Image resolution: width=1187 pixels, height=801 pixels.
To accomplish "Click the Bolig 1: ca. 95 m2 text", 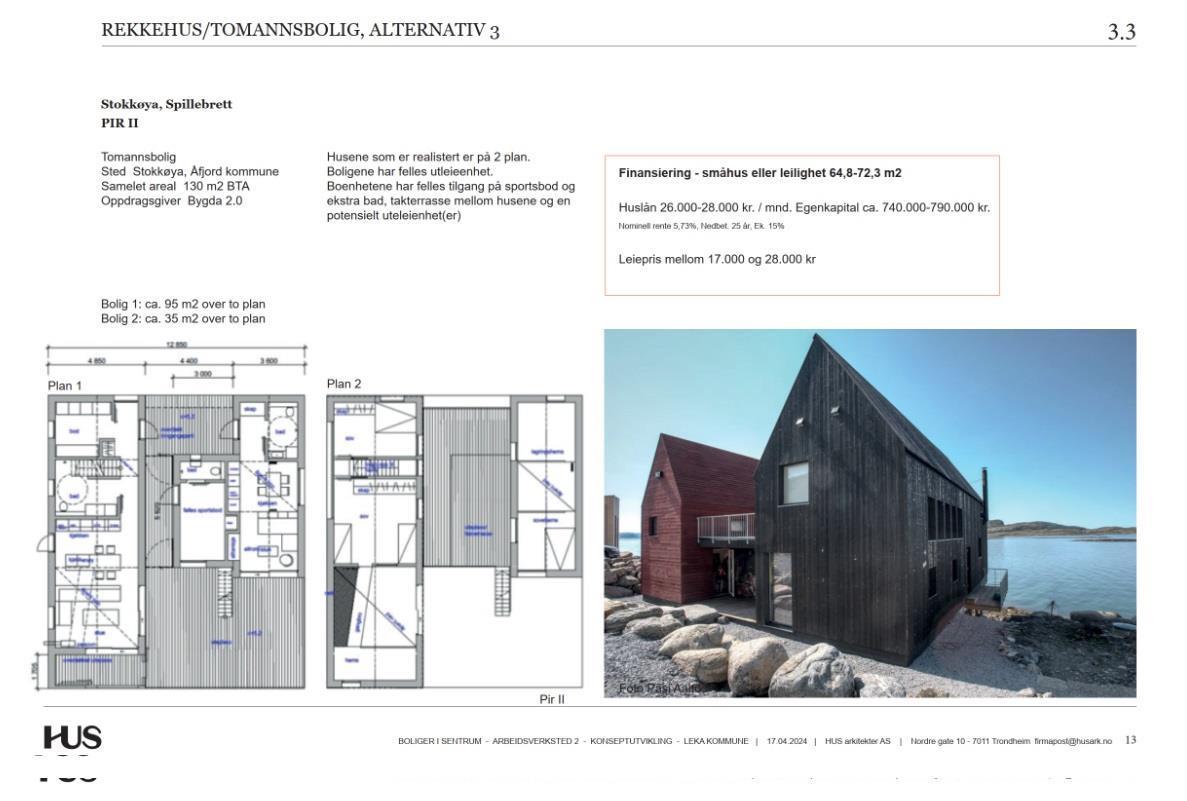I will [183, 304].
